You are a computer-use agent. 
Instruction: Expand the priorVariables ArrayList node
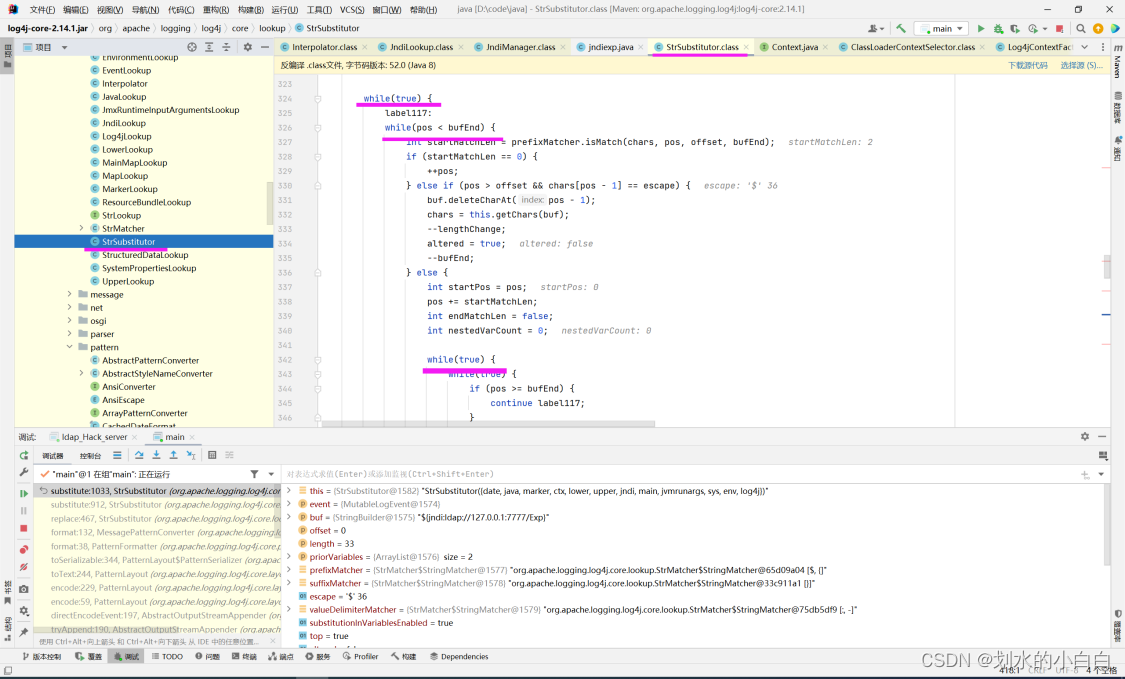tap(289, 557)
